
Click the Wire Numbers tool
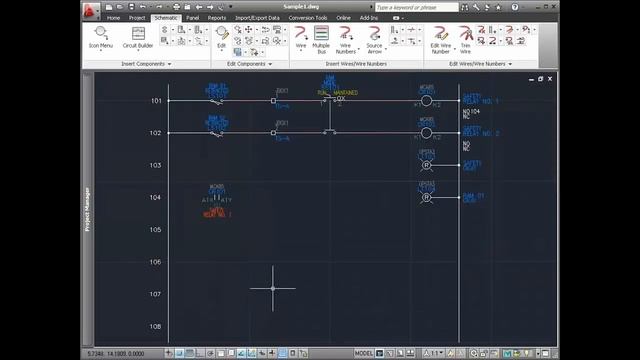click(x=346, y=40)
